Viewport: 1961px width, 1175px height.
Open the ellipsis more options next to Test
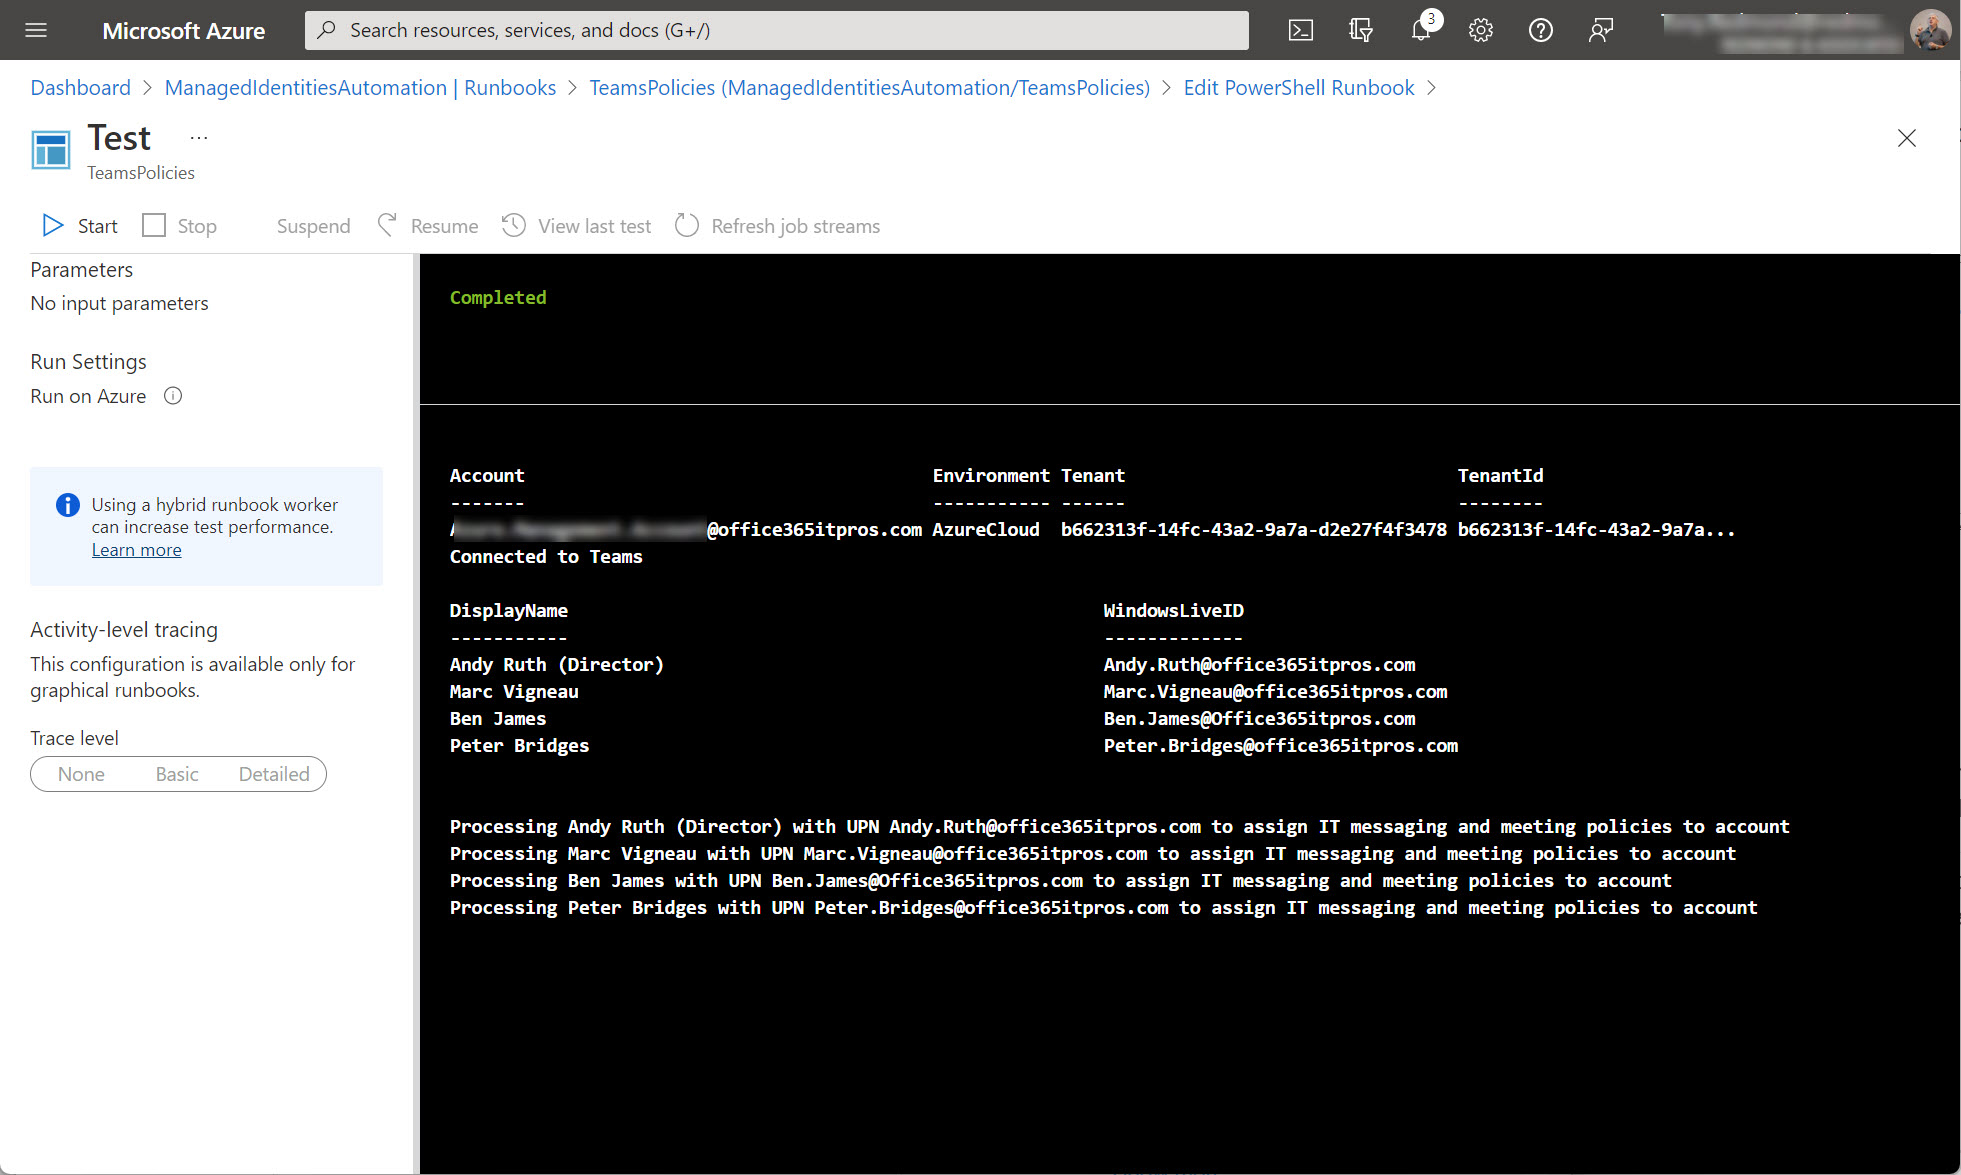point(199,138)
